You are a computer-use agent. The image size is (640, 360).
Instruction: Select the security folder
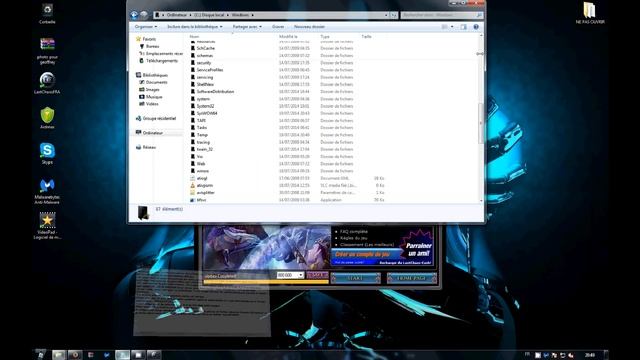tap(204, 63)
